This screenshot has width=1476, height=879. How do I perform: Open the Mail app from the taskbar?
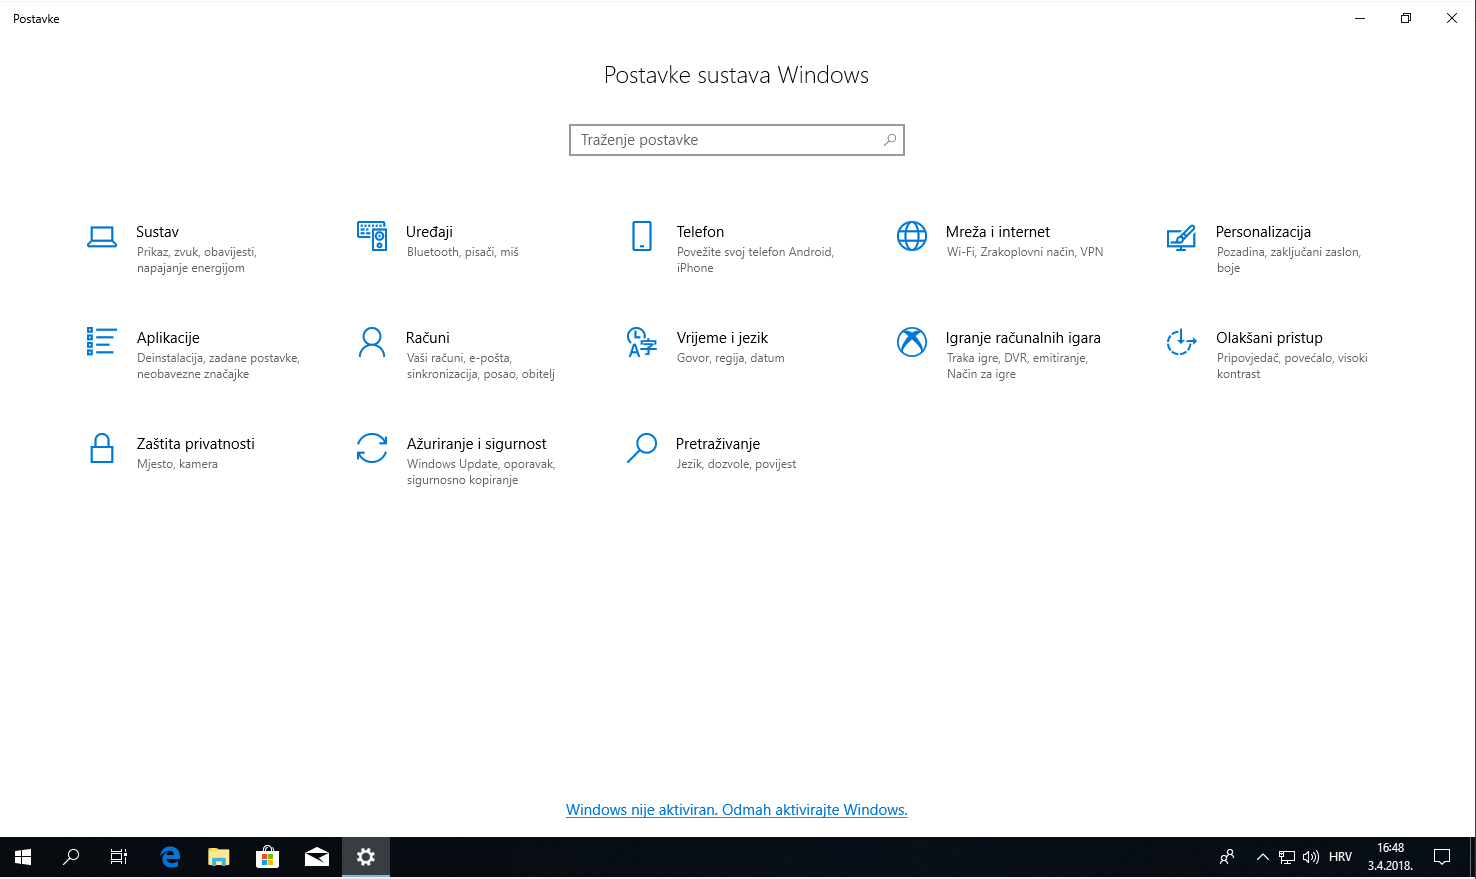tap(317, 857)
